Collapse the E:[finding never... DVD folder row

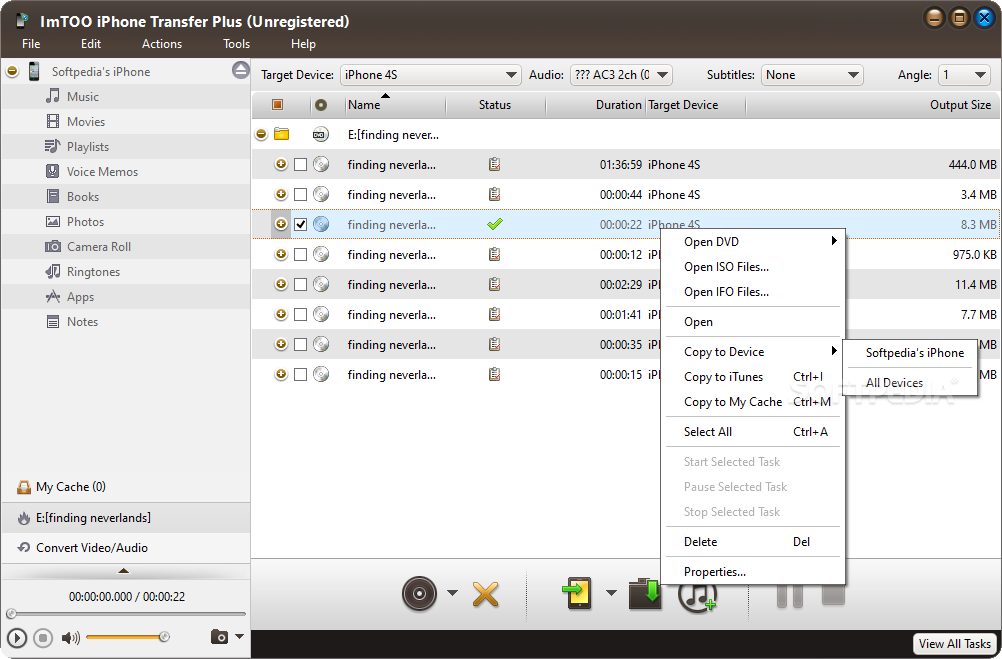pos(261,134)
